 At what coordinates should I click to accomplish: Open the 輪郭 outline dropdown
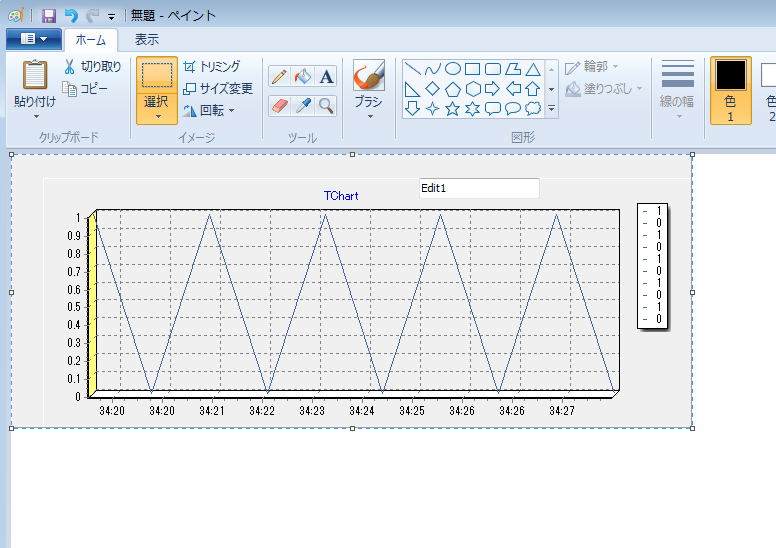591,66
